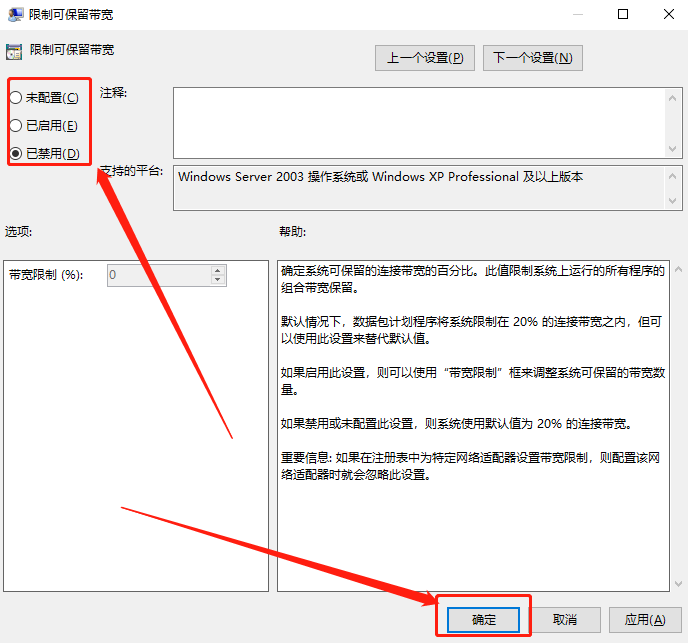Select the 已禁用(D) radio option
This screenshot has height=643, width=688.
coord(15,153)
